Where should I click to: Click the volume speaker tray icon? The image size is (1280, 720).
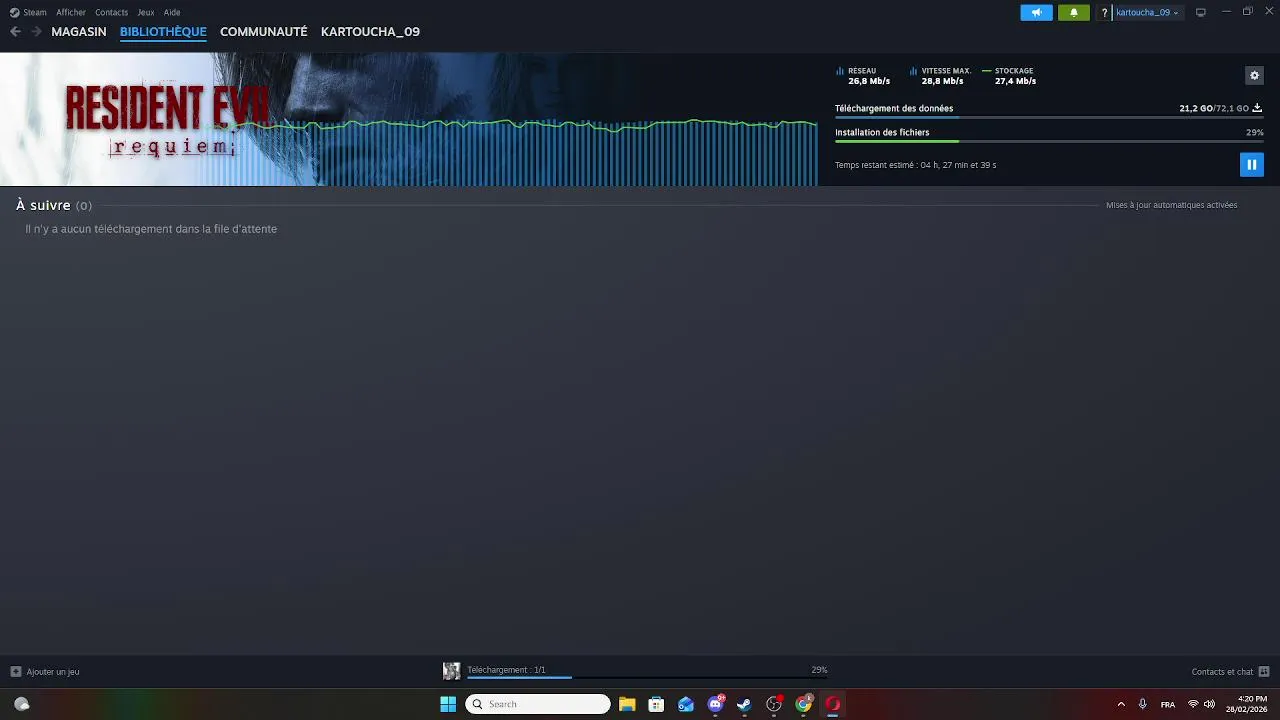point(1209,704)
